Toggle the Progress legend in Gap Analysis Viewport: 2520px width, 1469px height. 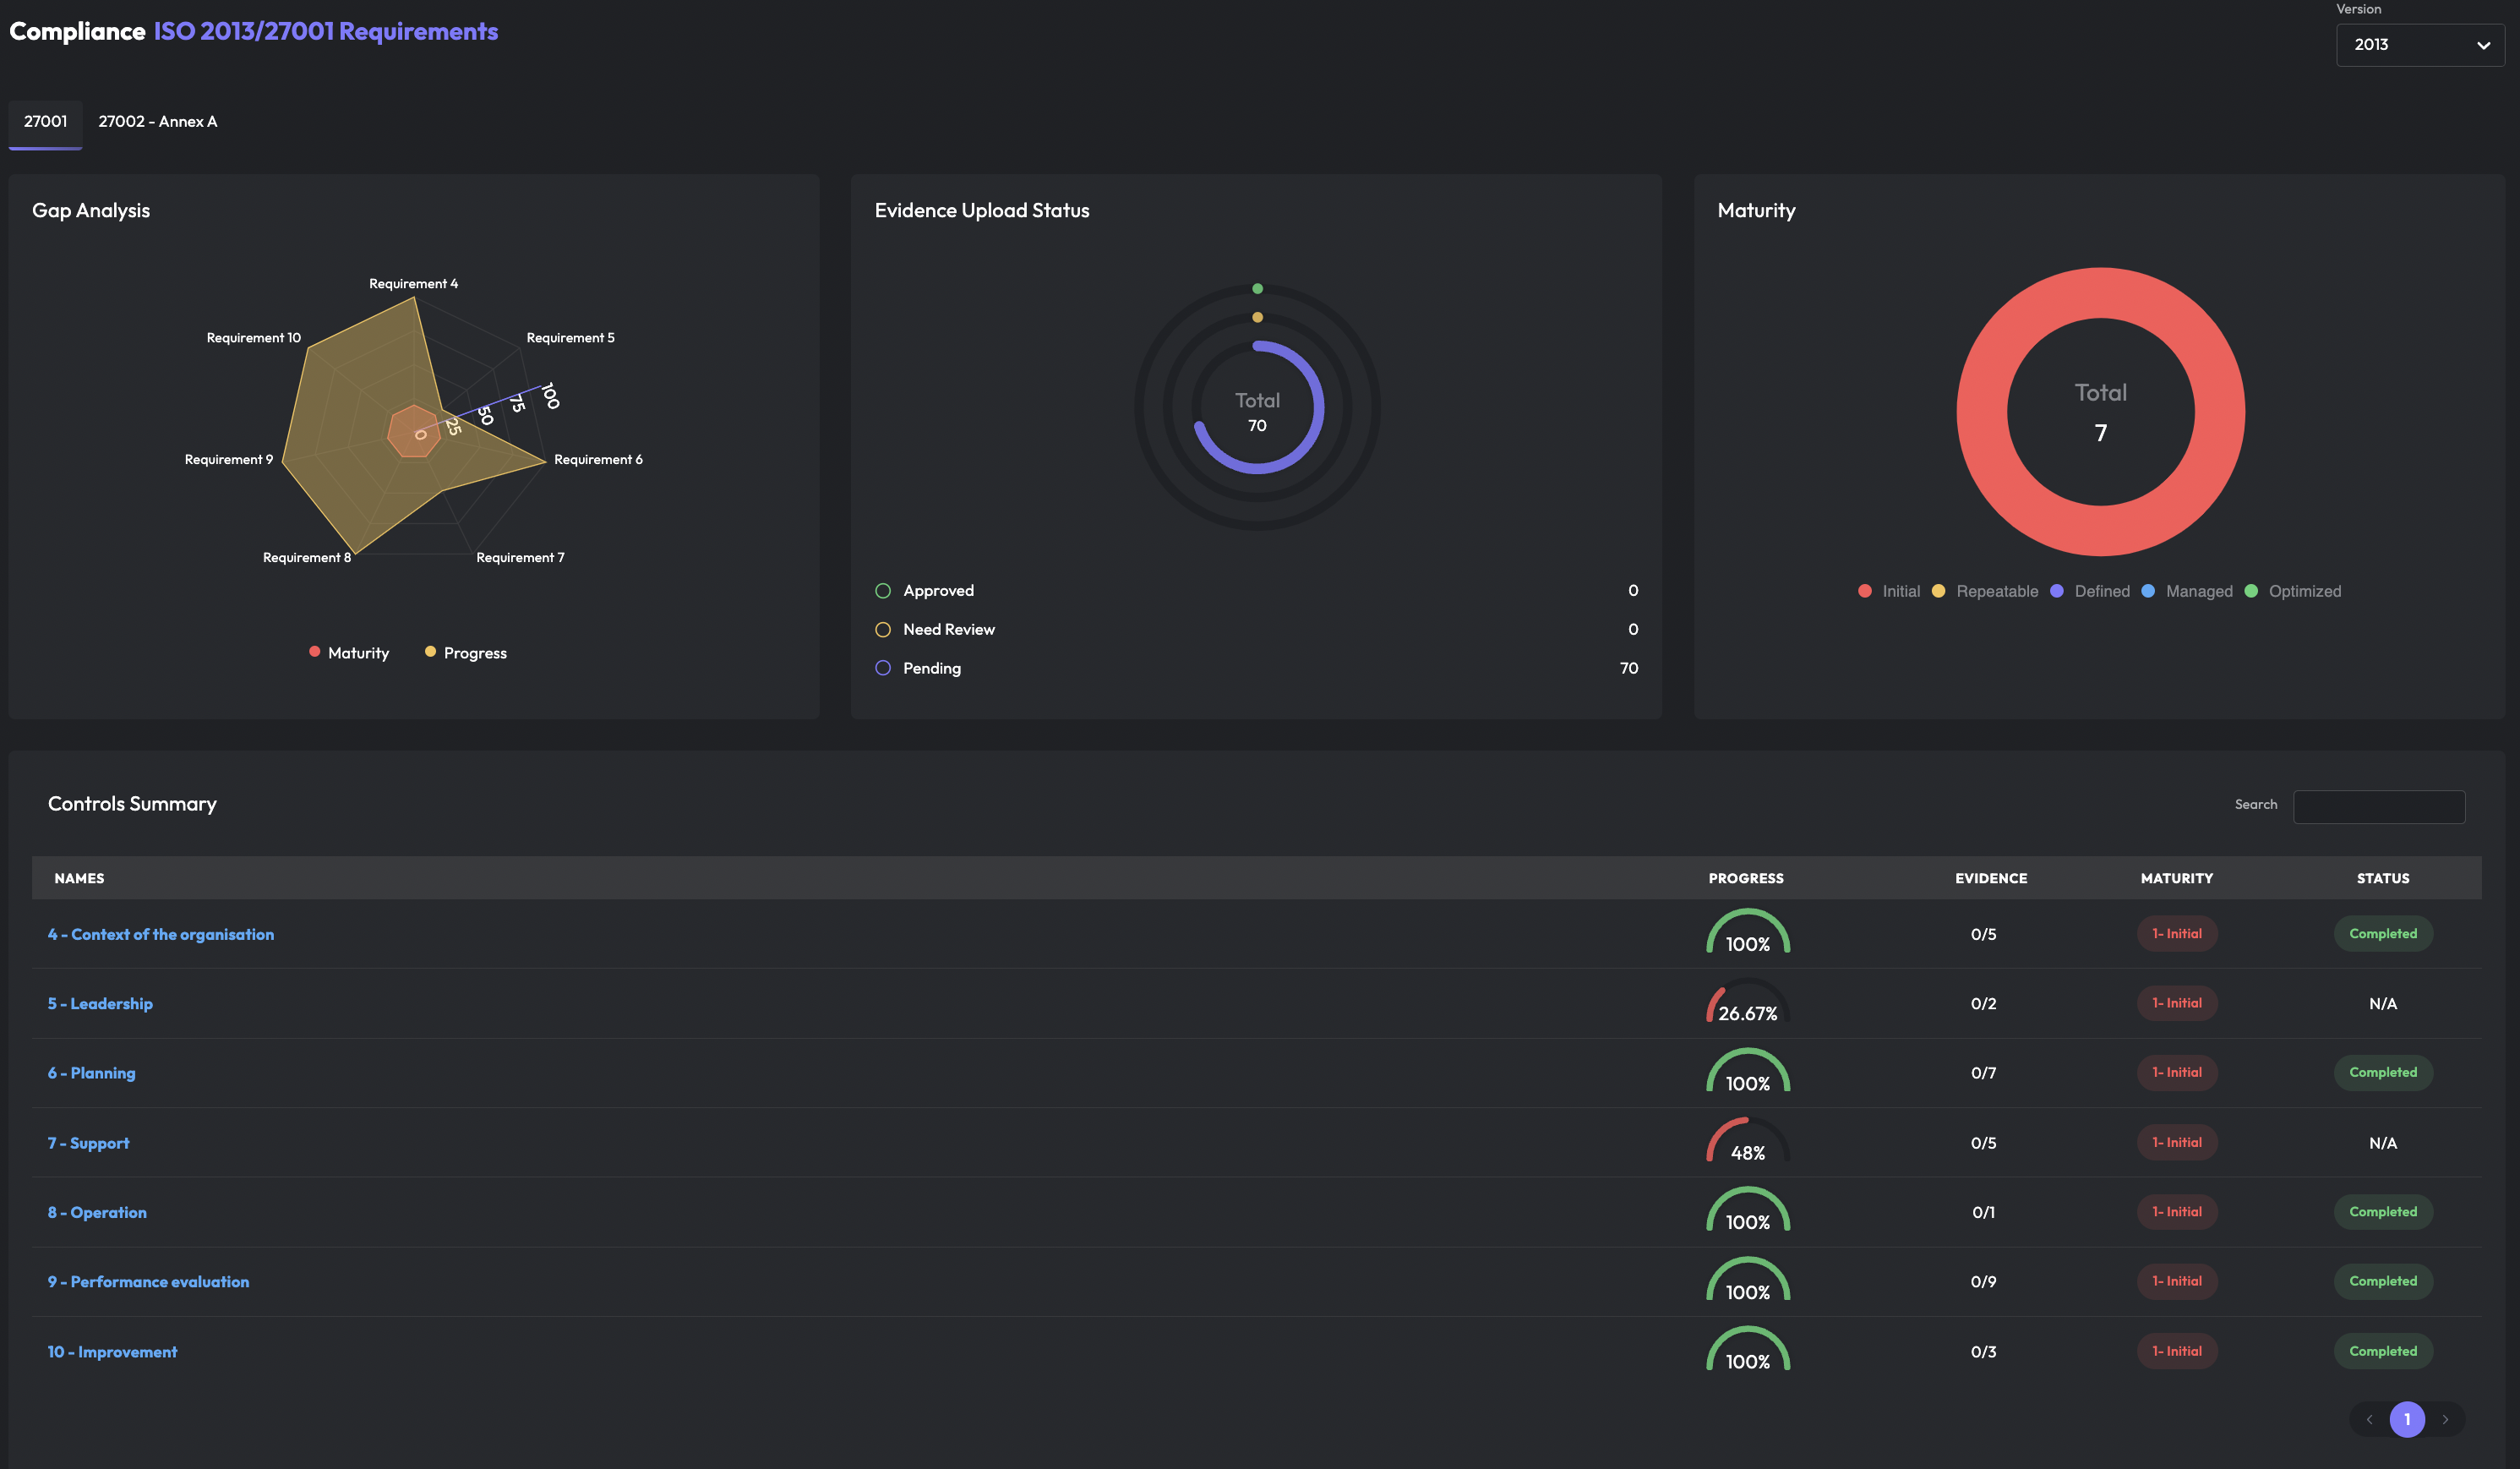point(466,653)
